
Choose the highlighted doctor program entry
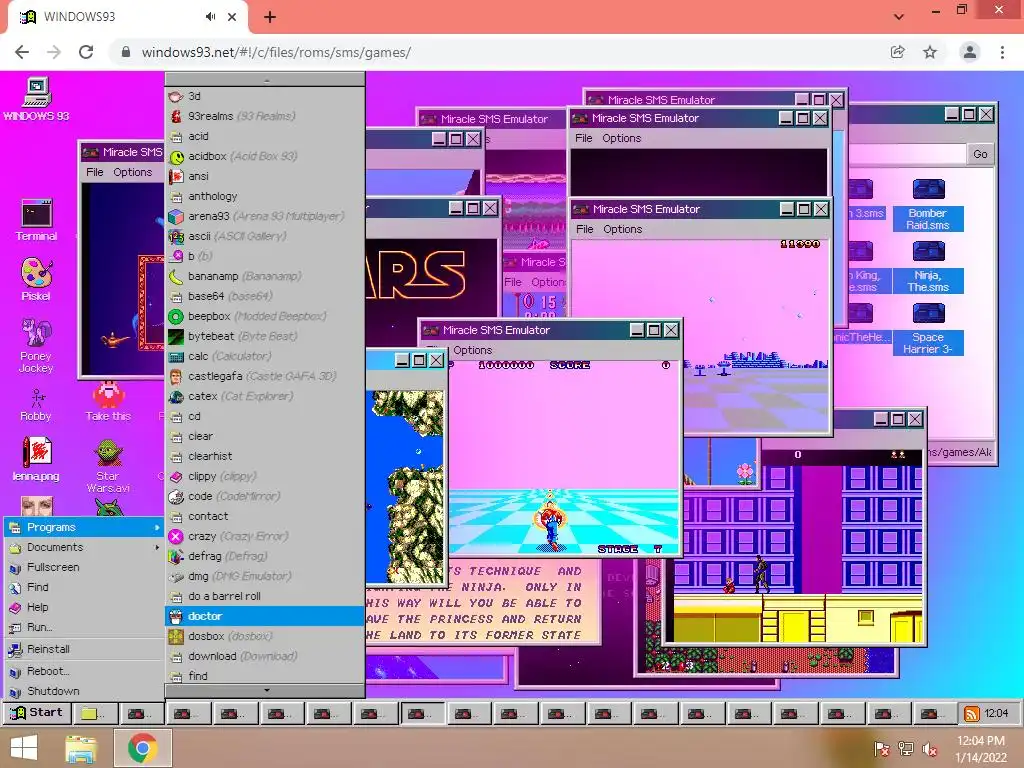click(264, 616)
